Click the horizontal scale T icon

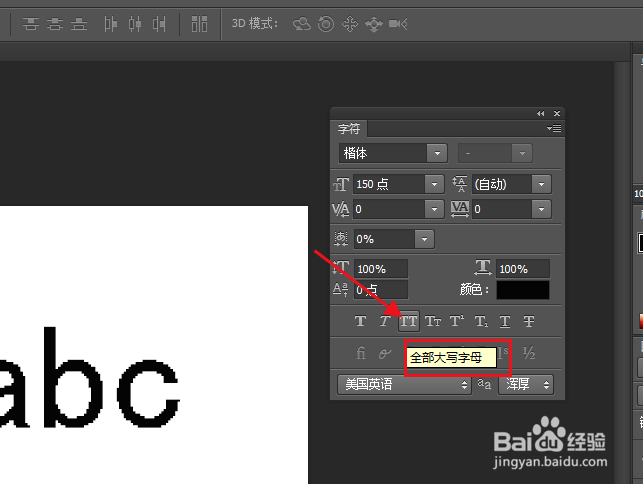[x=483, y=267]
